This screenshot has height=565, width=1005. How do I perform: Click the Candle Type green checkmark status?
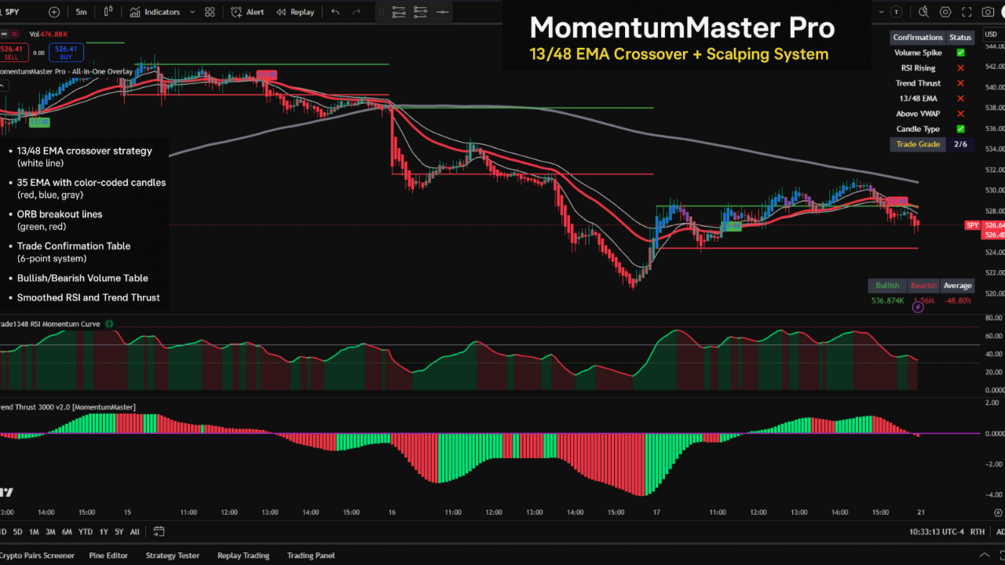click(x=960, y=129)
